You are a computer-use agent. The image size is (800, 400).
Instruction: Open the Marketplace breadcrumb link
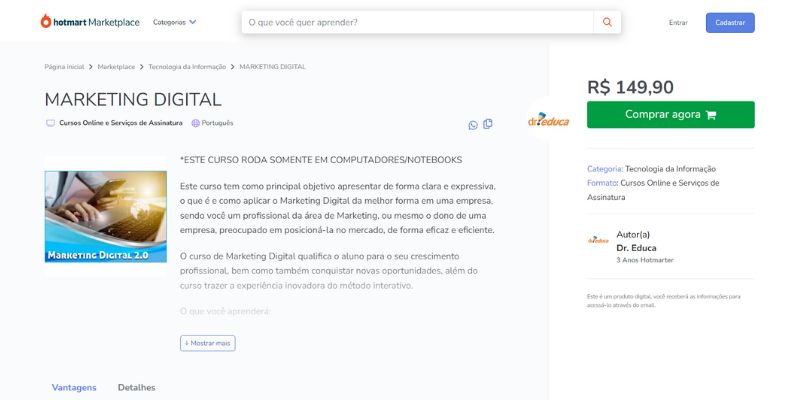pos(116,67)
